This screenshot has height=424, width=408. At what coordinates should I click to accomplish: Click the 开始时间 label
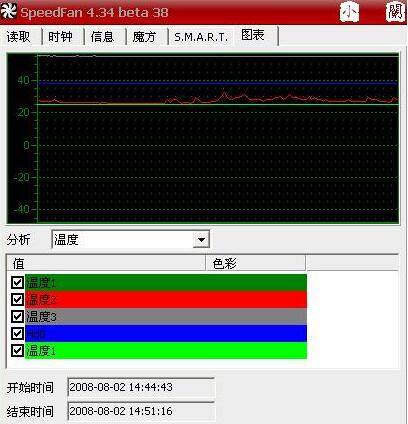pos(30,387)
